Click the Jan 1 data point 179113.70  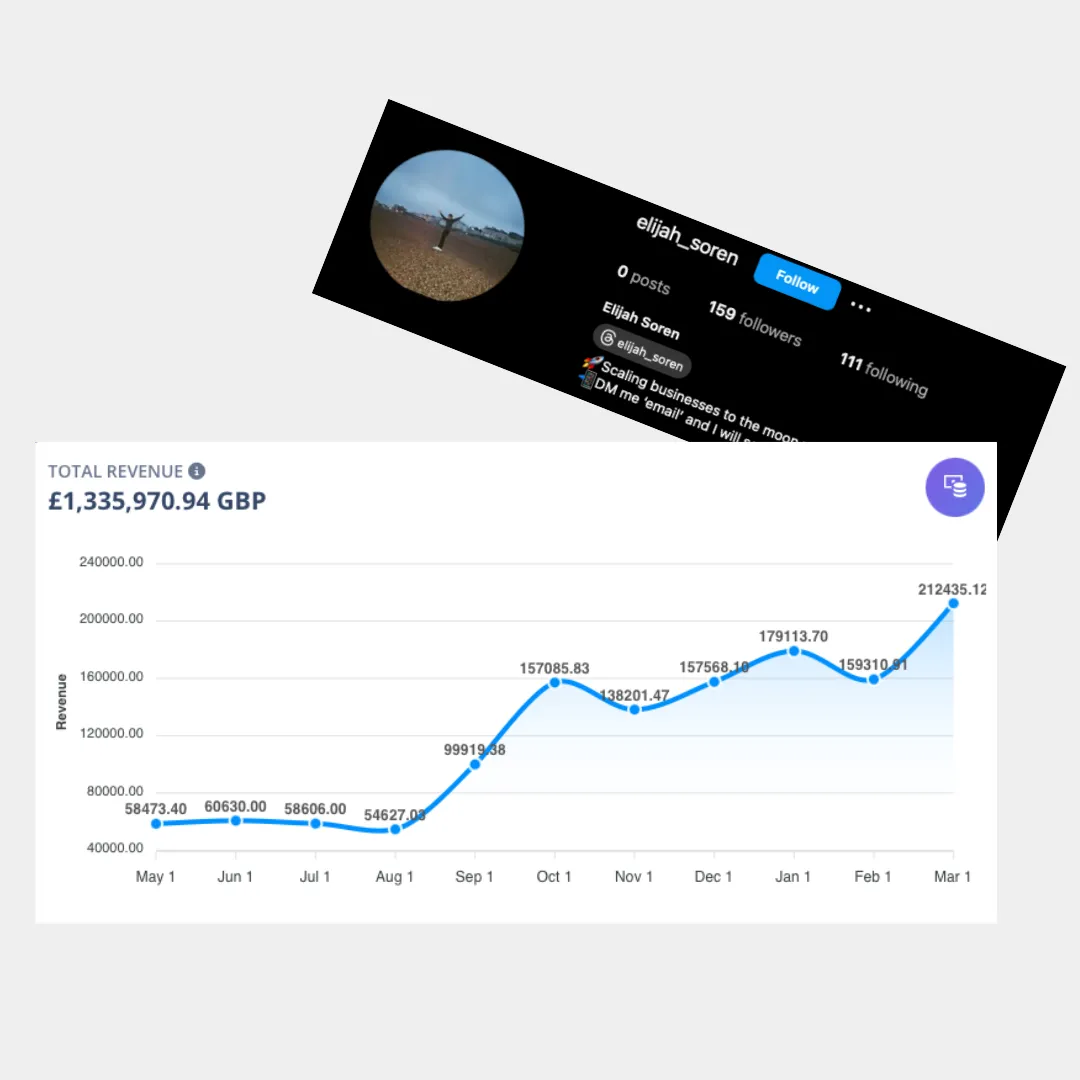794,651
